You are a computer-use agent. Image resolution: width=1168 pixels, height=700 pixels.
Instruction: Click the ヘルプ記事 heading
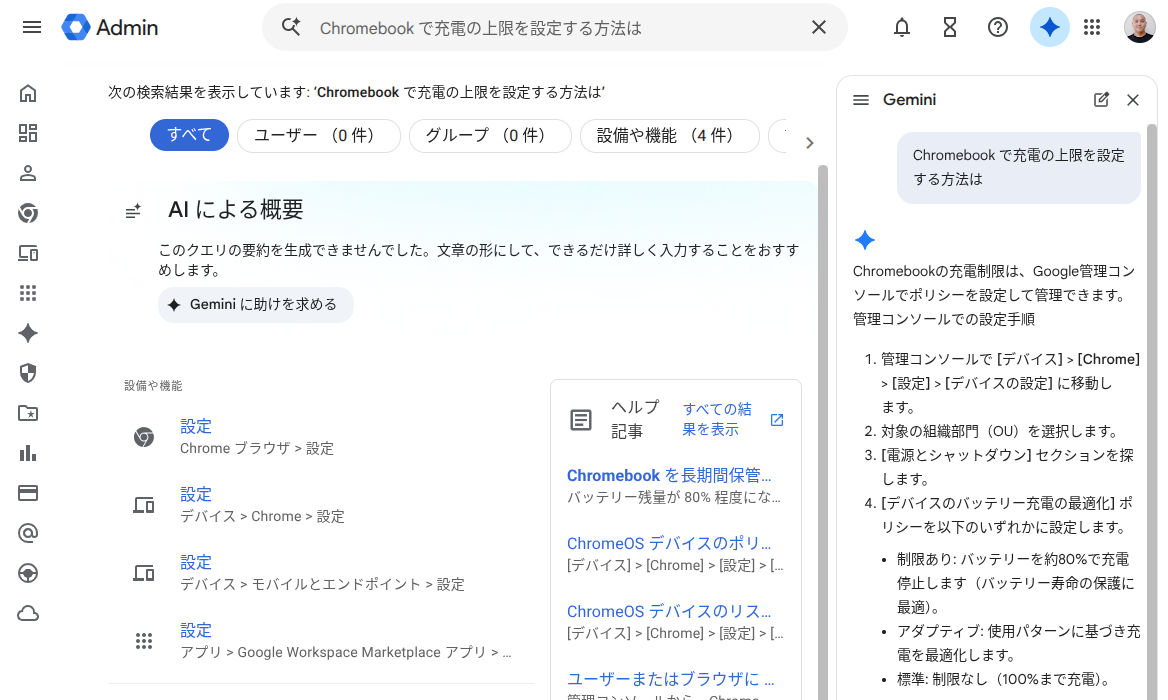click(x=635, y=419)
